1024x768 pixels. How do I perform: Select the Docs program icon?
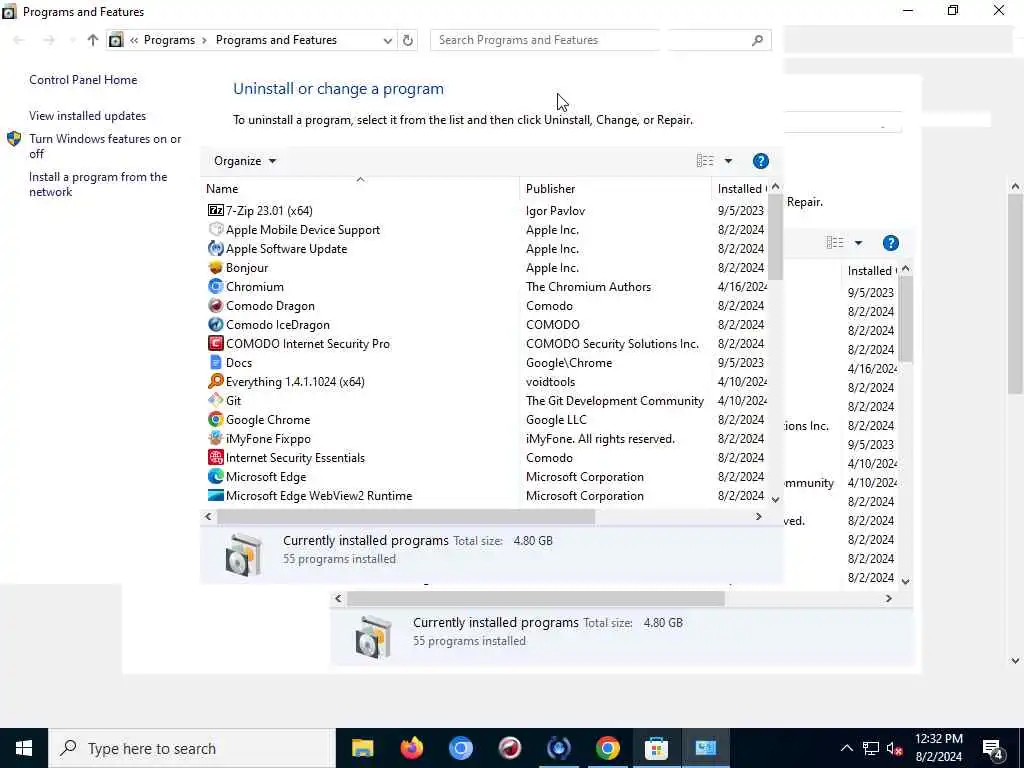(216, 362)
